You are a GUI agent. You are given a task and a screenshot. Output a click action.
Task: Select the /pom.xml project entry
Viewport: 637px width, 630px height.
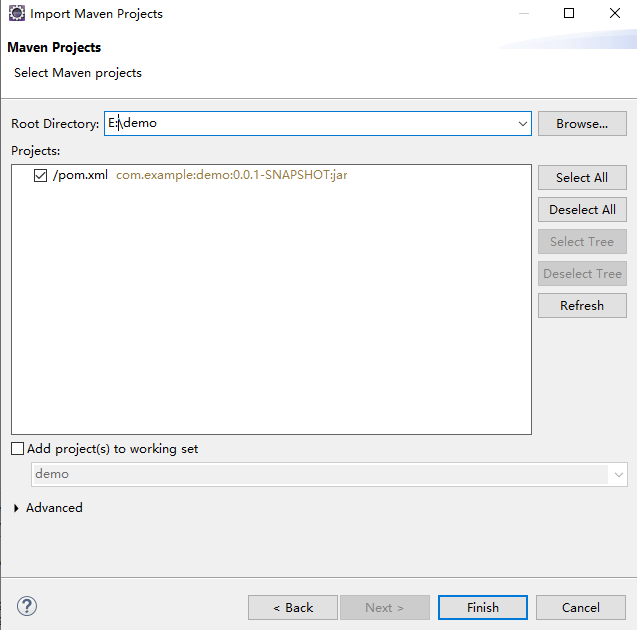coord(80,175)
